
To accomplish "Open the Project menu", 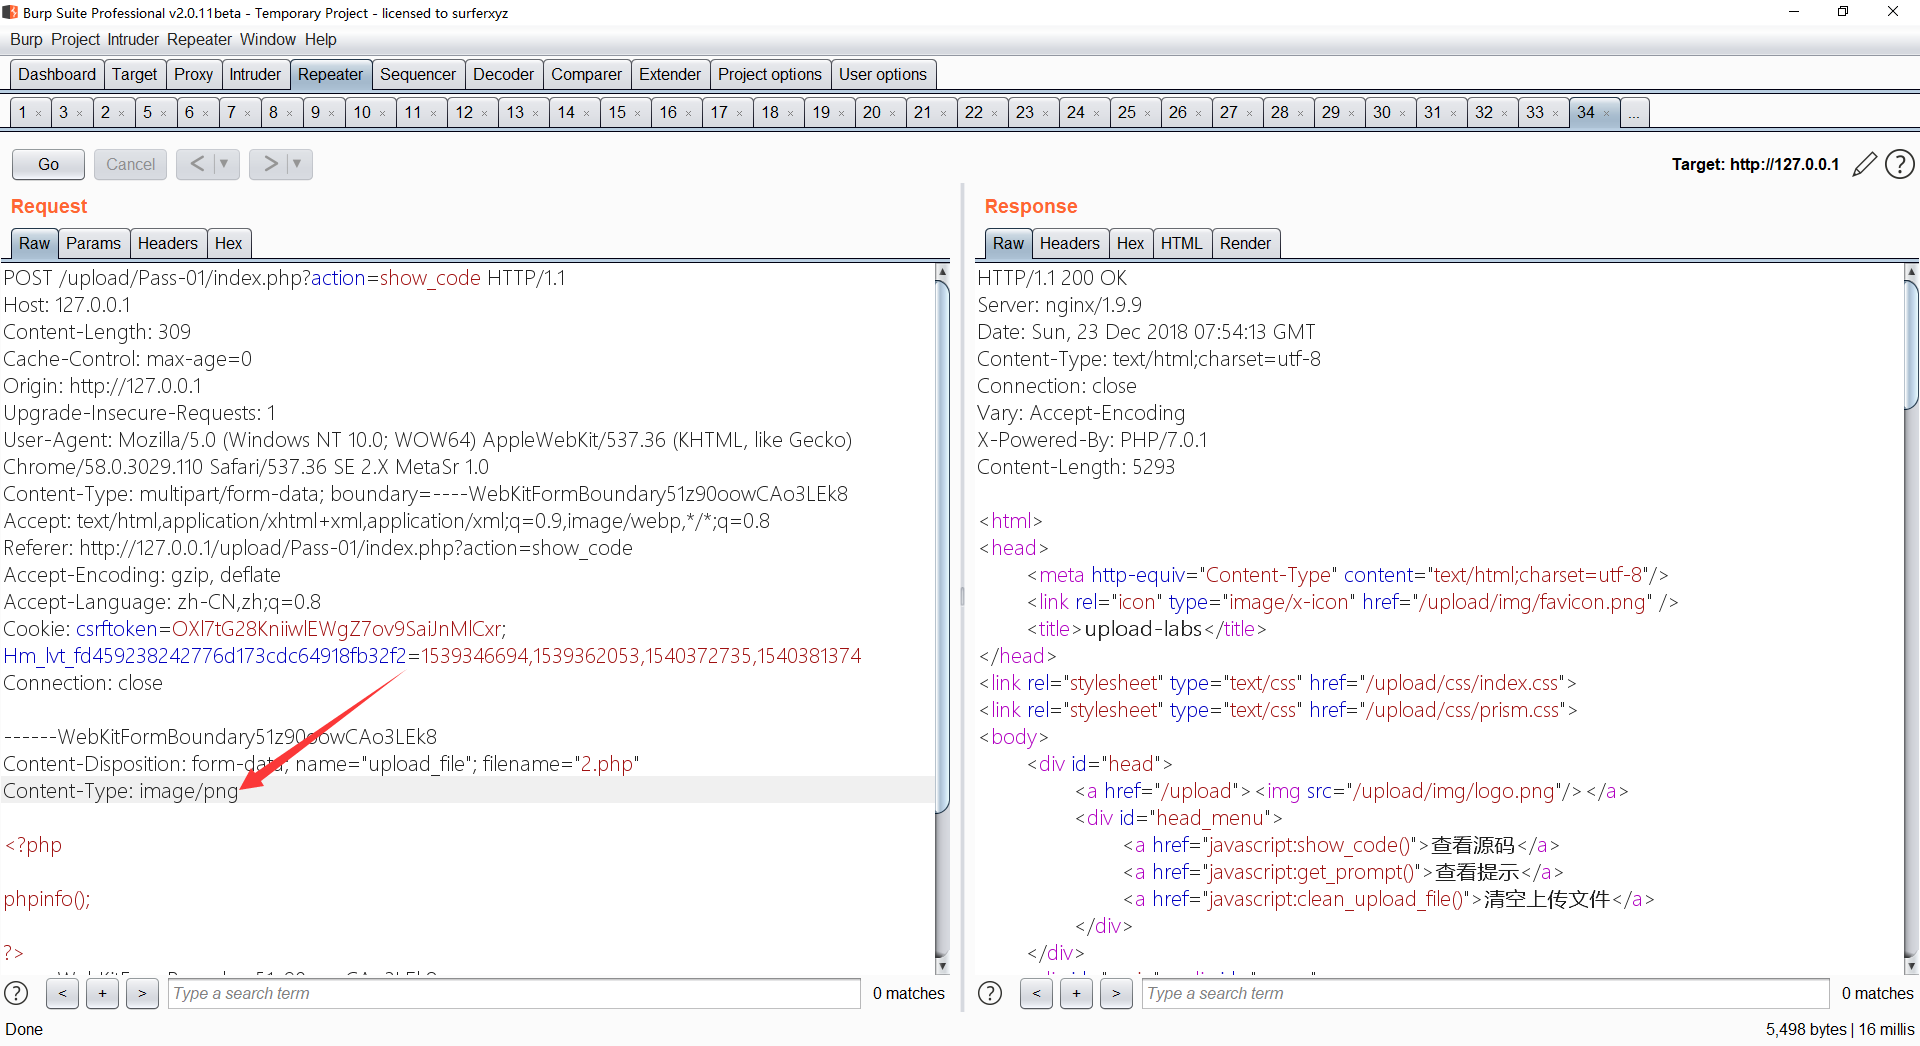I will pyautogui.click(x=75, y=39).
